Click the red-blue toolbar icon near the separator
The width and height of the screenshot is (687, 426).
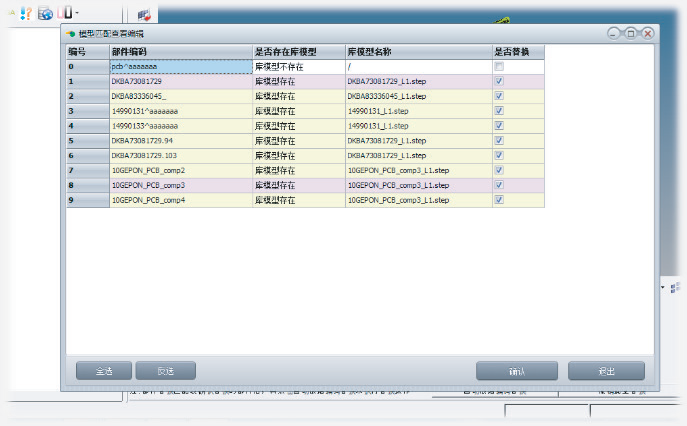144,14
